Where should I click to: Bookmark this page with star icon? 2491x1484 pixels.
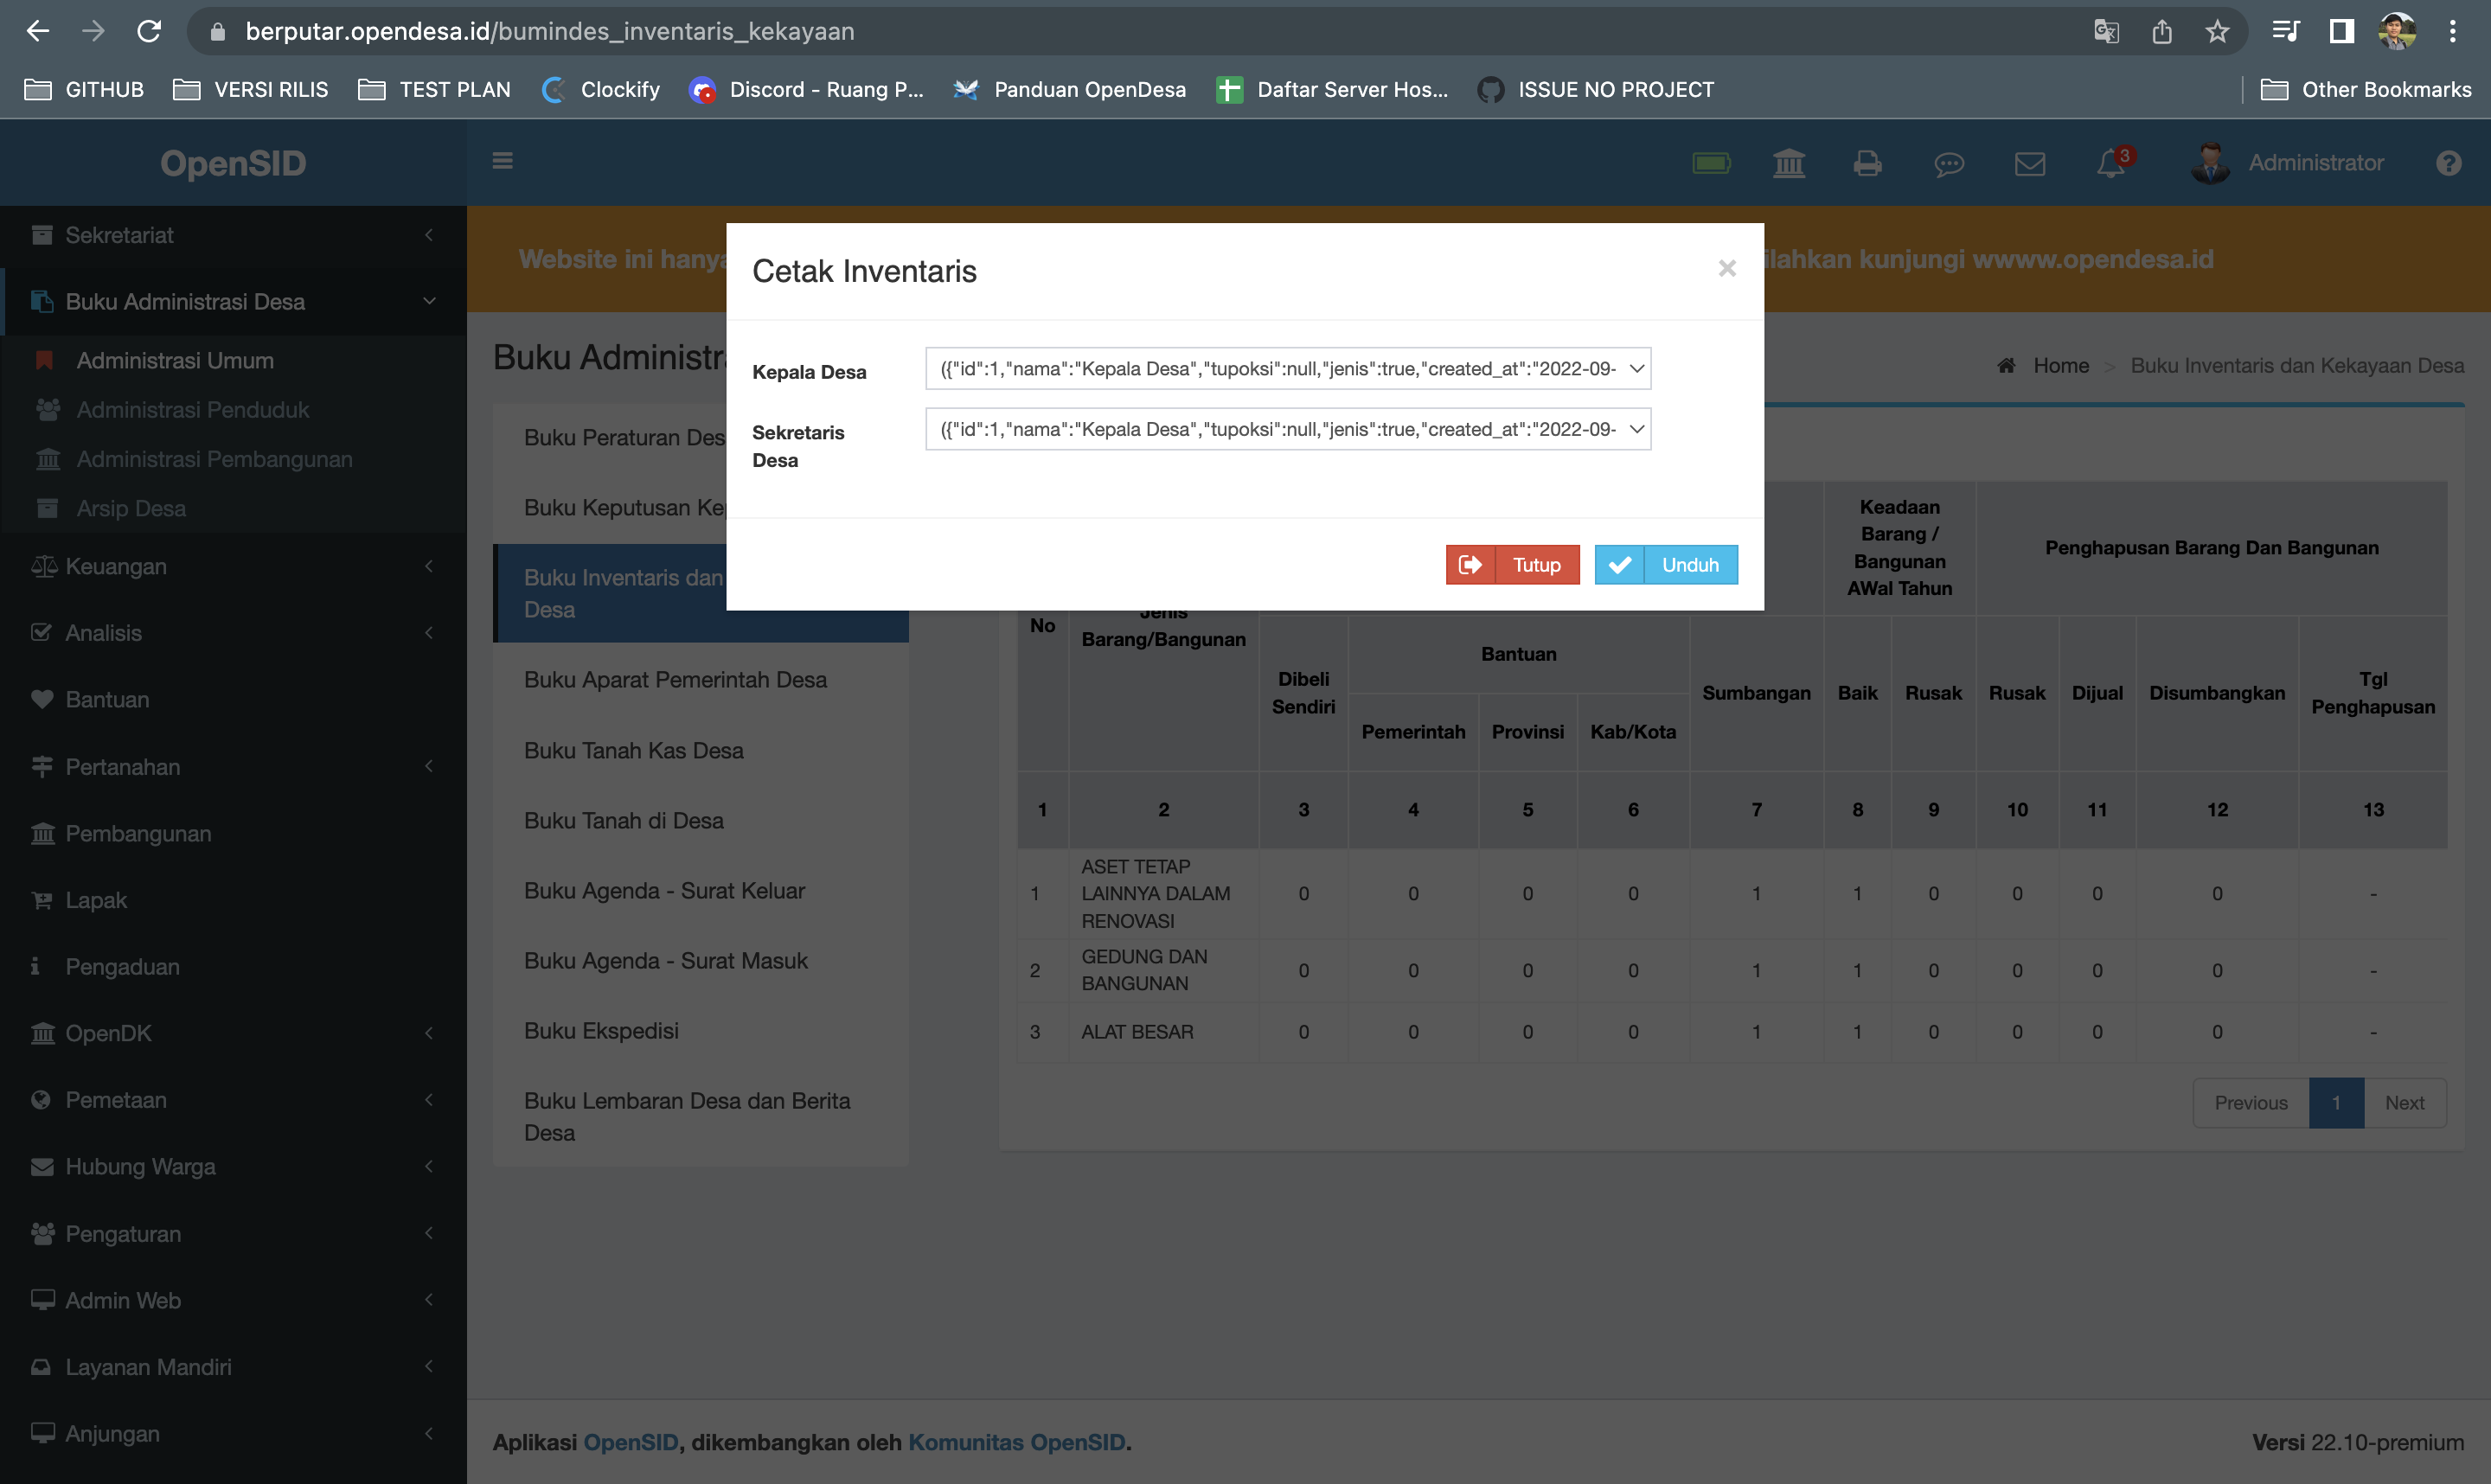point(2216,31)
